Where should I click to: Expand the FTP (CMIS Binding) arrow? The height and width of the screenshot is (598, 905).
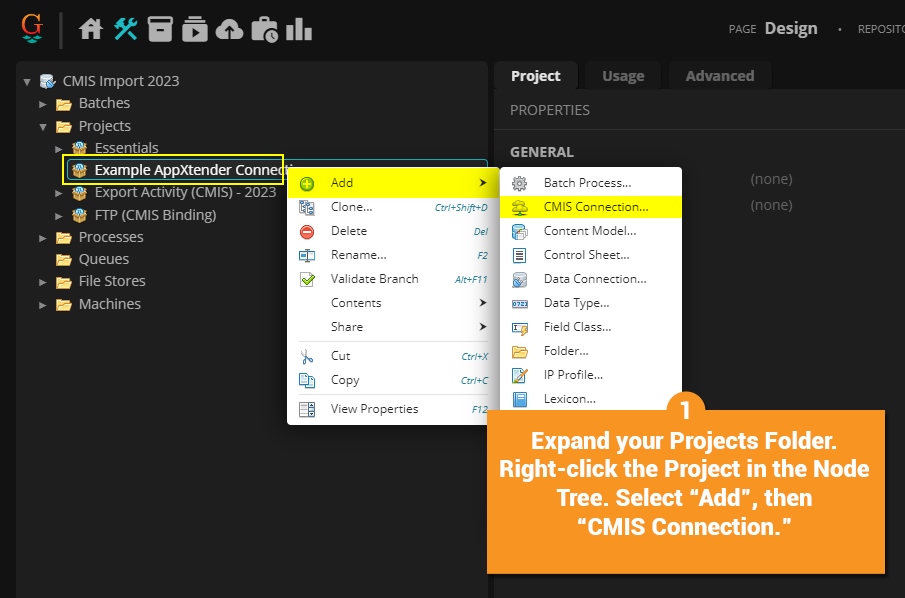58,216
